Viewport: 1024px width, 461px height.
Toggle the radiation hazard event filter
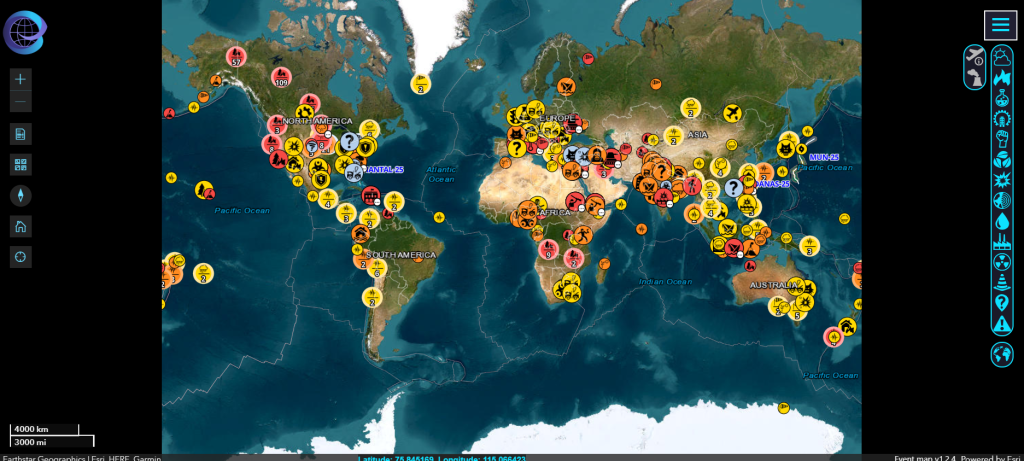[1002, 262]
